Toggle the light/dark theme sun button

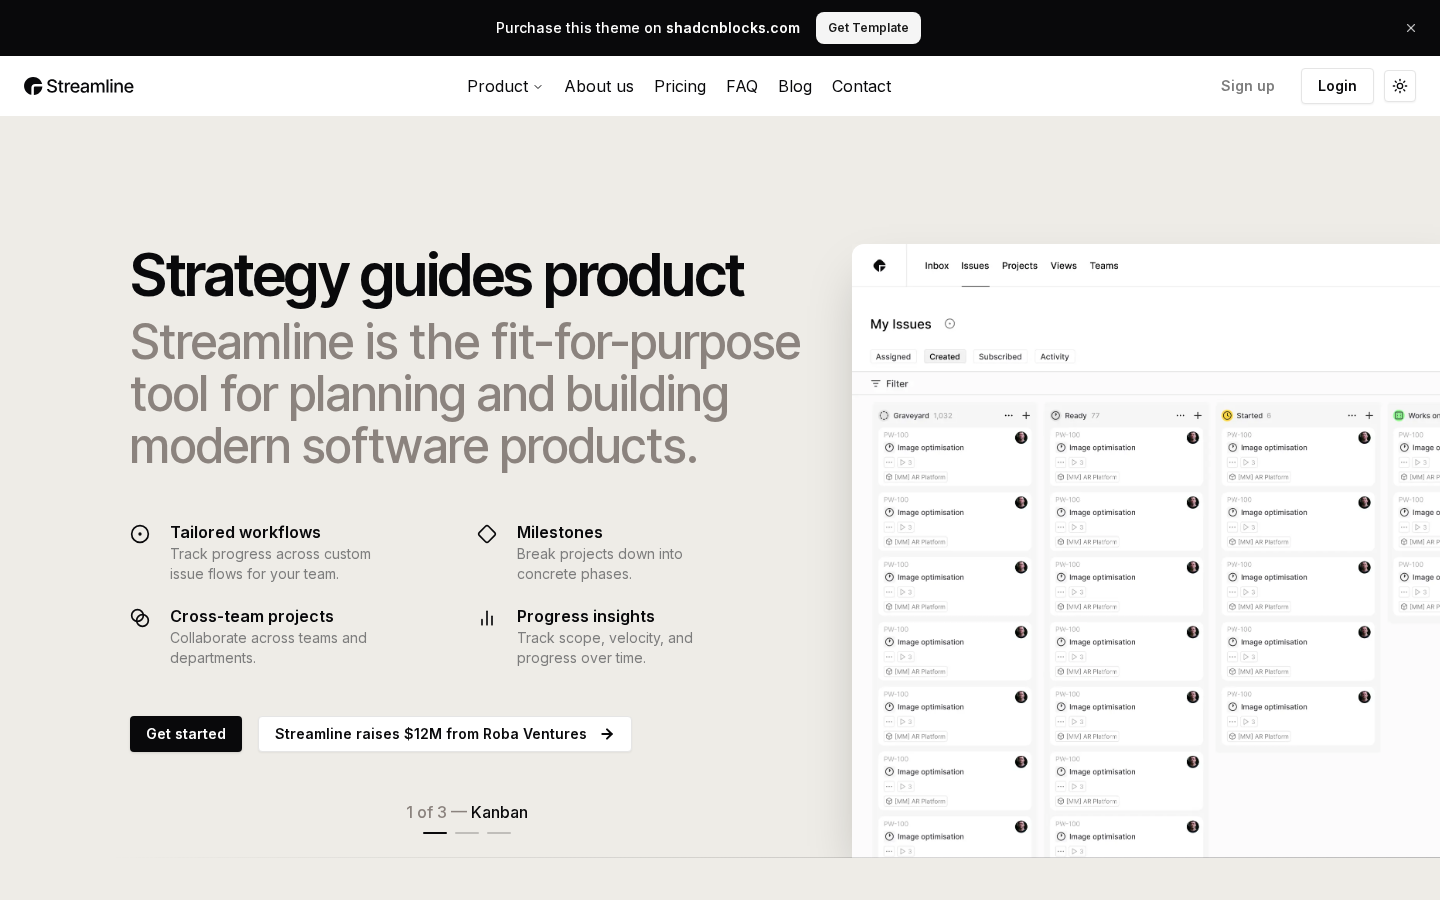[1400, 86]
